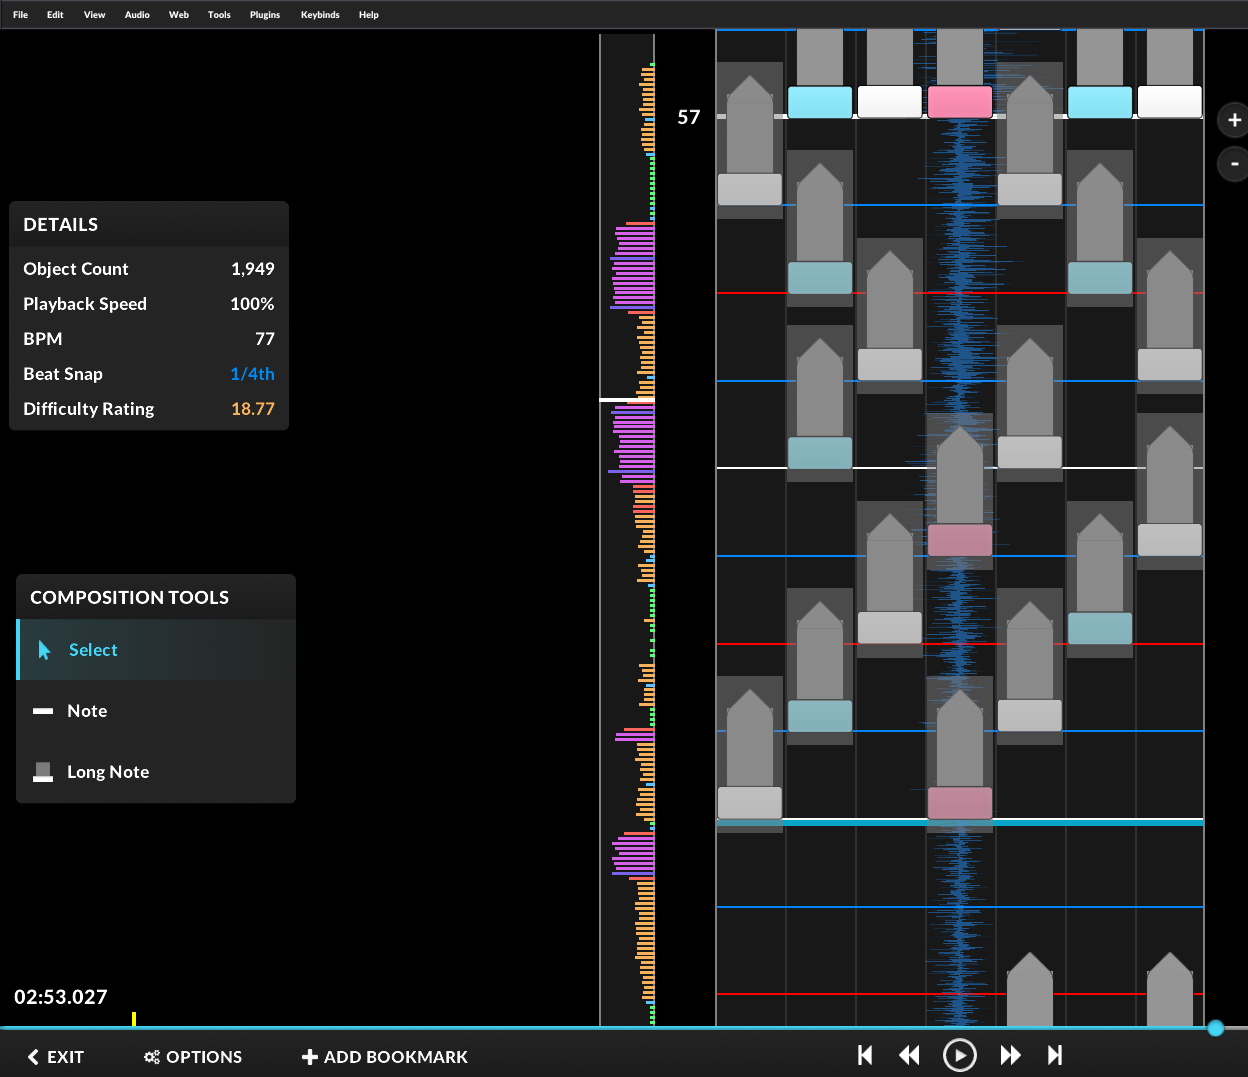Viewport: 1248px width, 1077px height.
Task: Skip to the start of the track
Action: click(865, 1055)
